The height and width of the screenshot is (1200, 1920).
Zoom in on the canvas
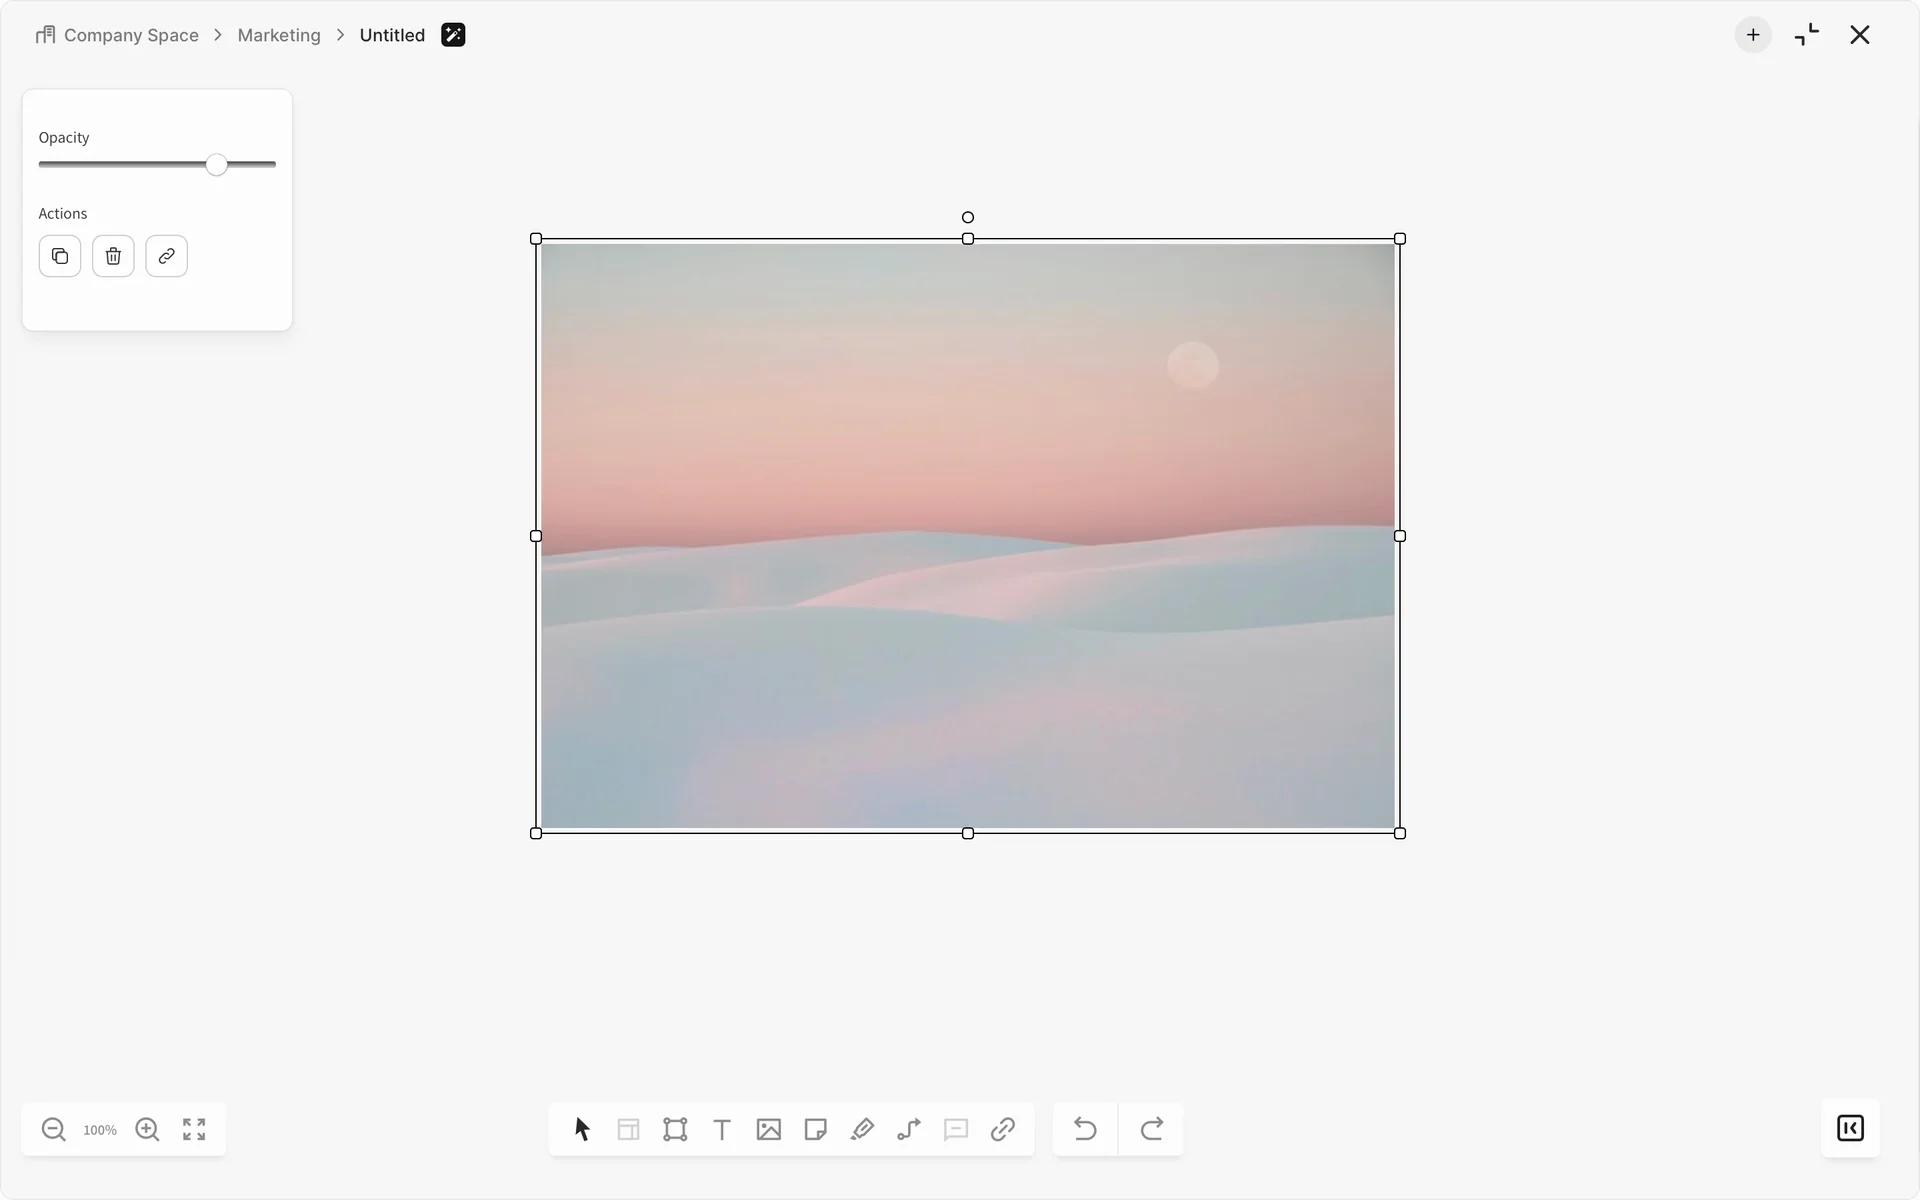[147, 1129]
